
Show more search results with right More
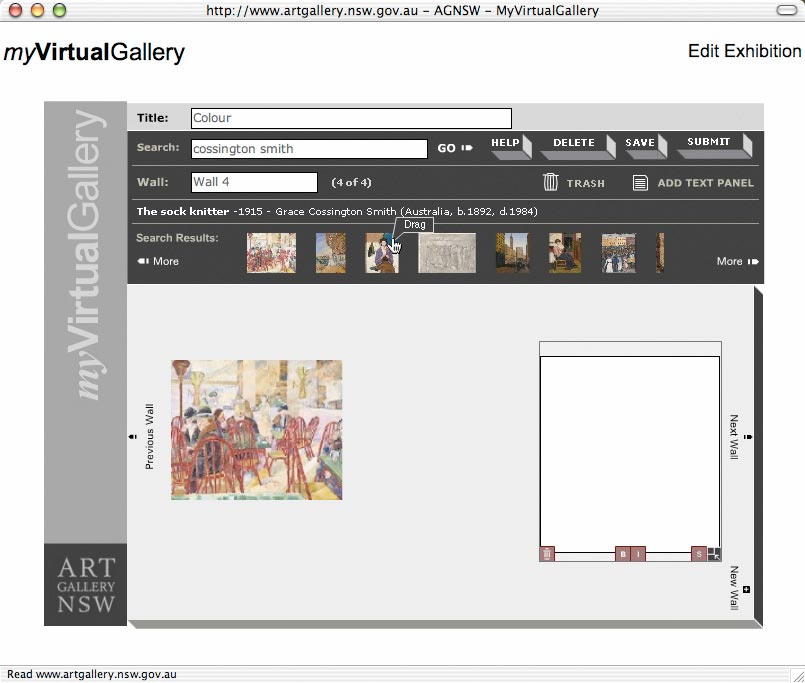[x=738, y=261]
